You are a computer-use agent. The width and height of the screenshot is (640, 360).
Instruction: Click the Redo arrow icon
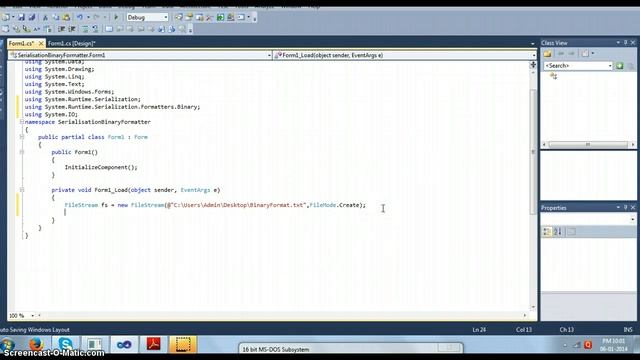[96, 17]
